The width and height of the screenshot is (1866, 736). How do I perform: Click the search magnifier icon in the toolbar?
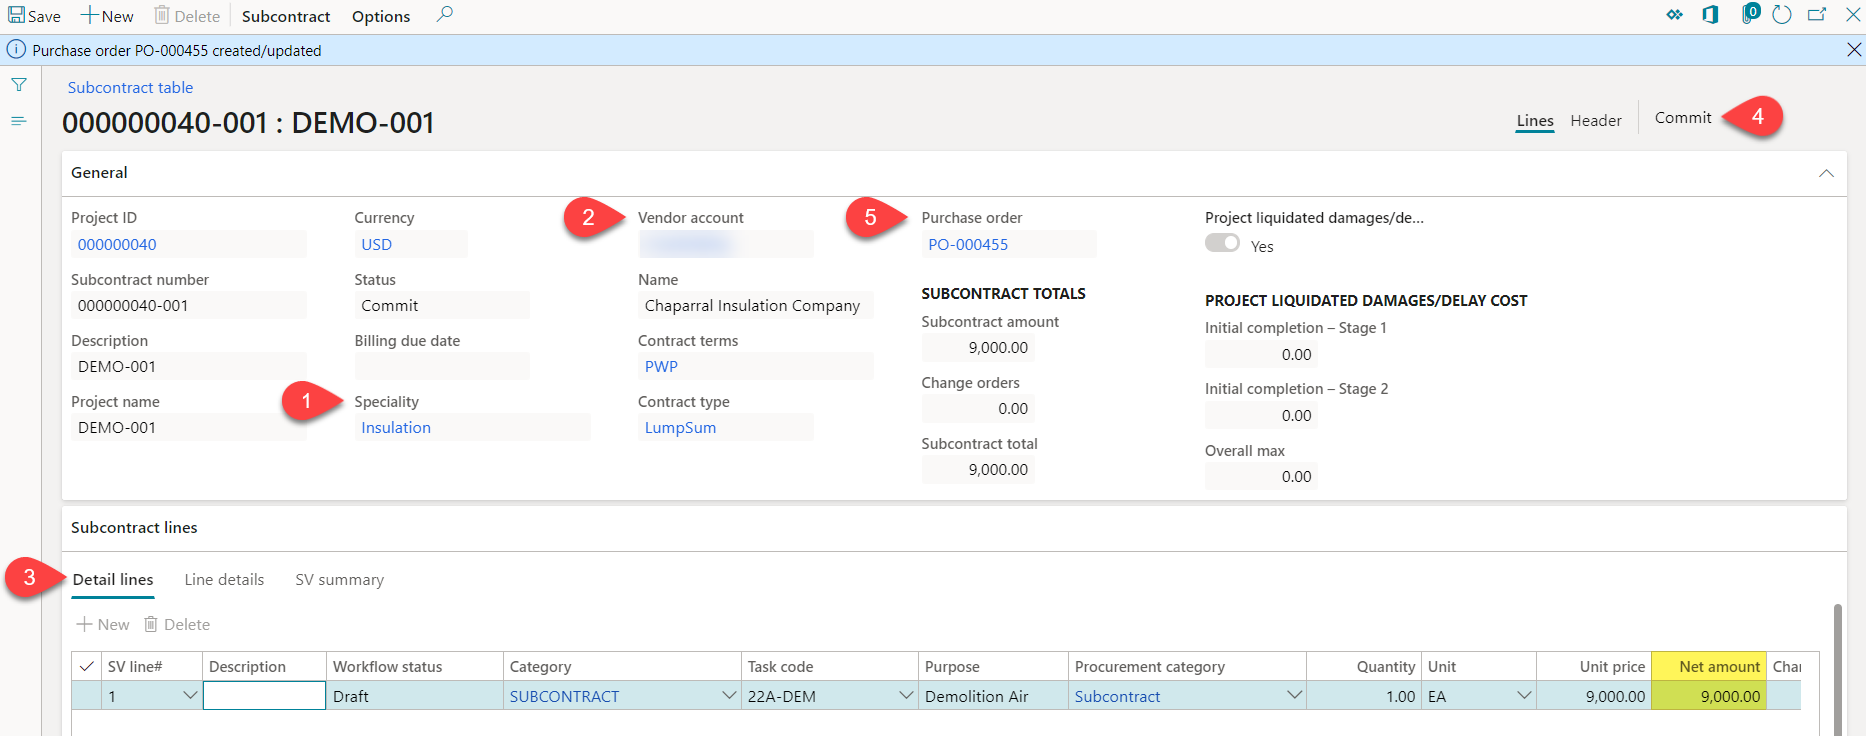pyautogui.click(x=445, y=15)
